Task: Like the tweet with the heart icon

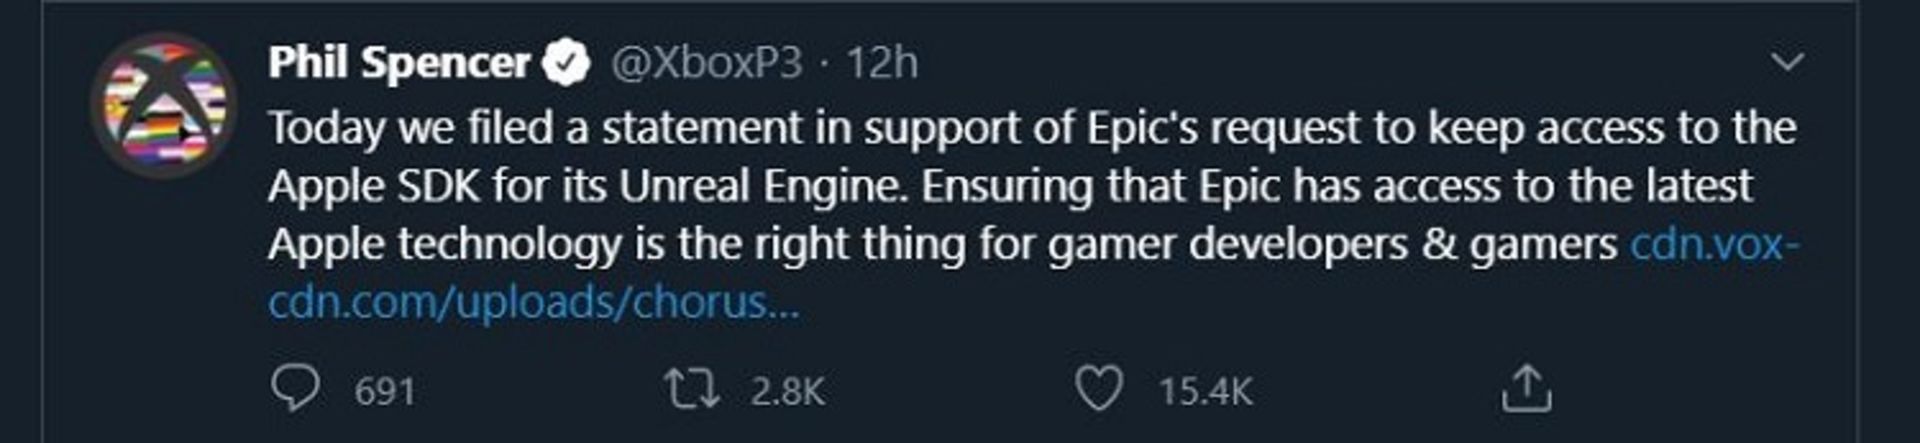Action: click(x=1099, y=389)
